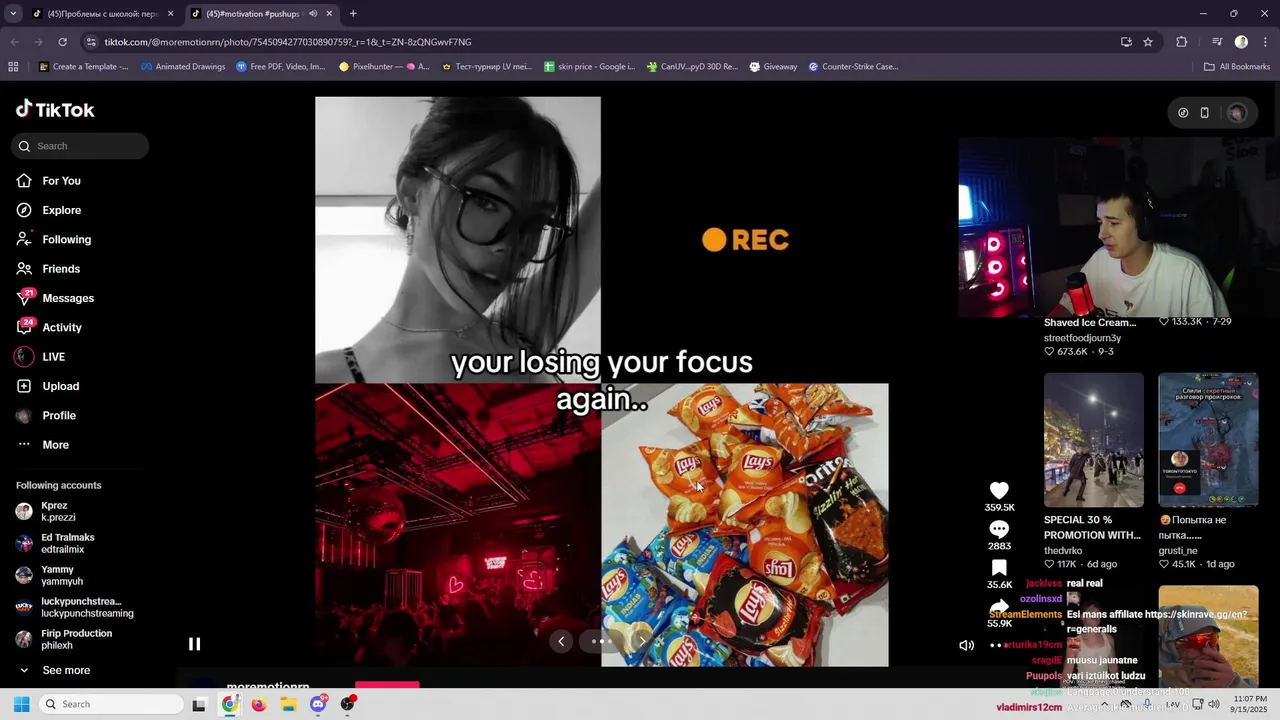This screenshot has width=1280, height=720.
Task: Open the thedvrko video thumbnail
Action: tap(1094, 440)
